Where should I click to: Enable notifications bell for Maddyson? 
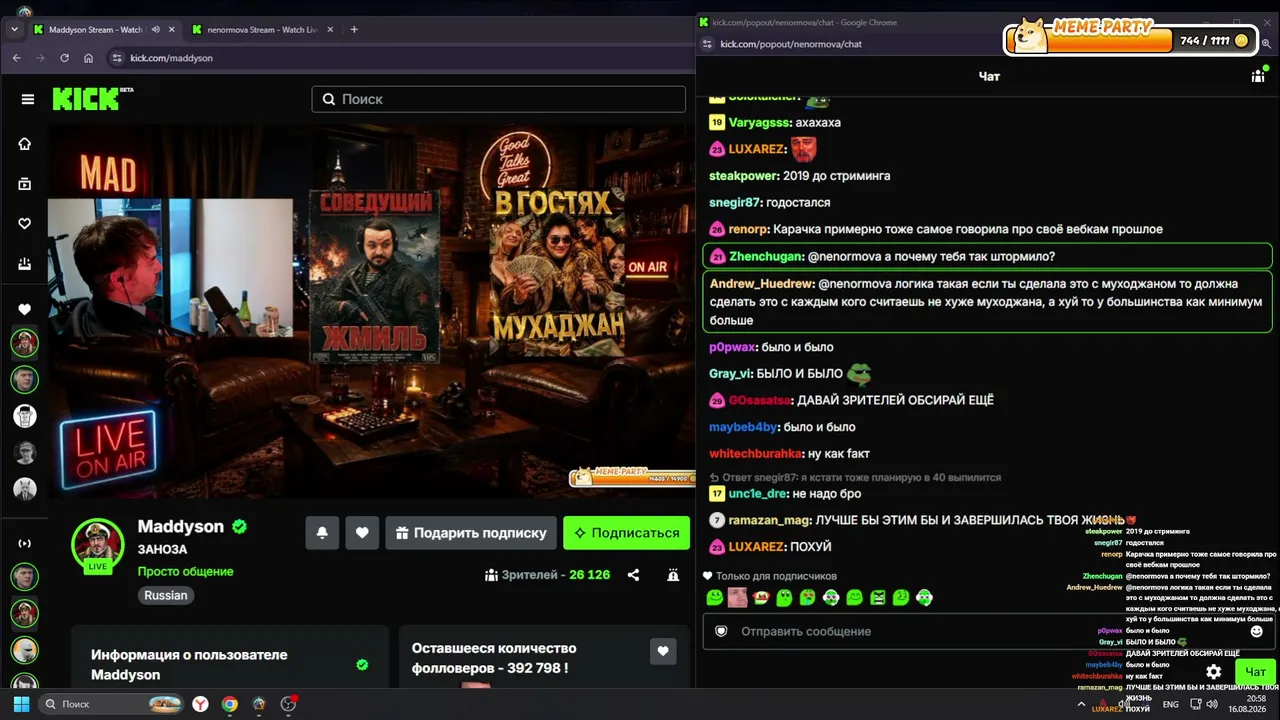[322, 533]
